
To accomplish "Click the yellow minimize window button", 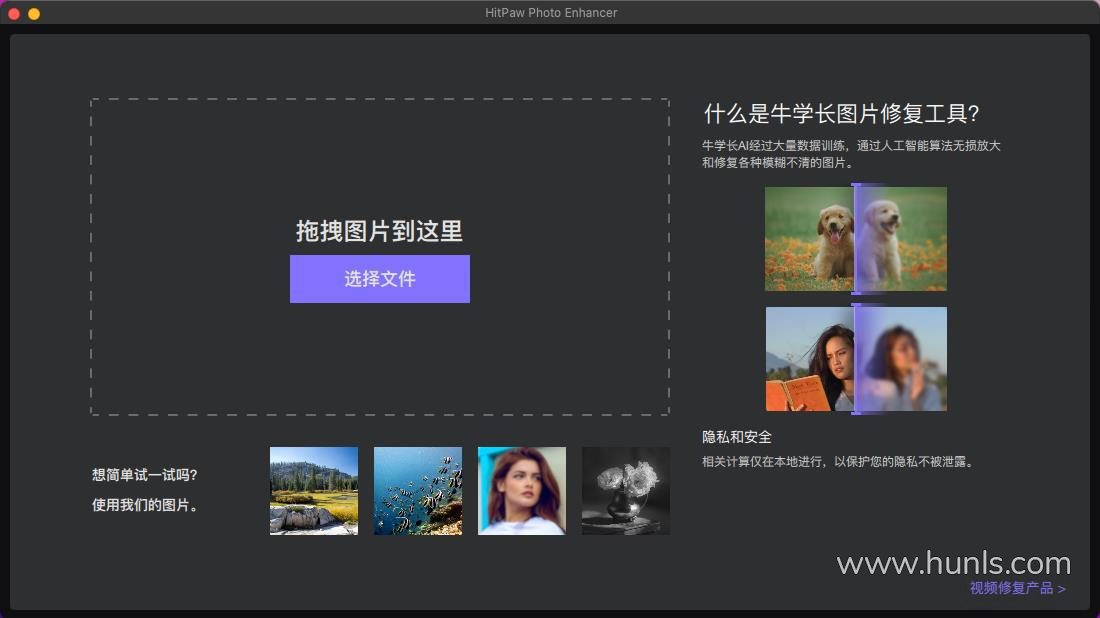I will (34, 13).
